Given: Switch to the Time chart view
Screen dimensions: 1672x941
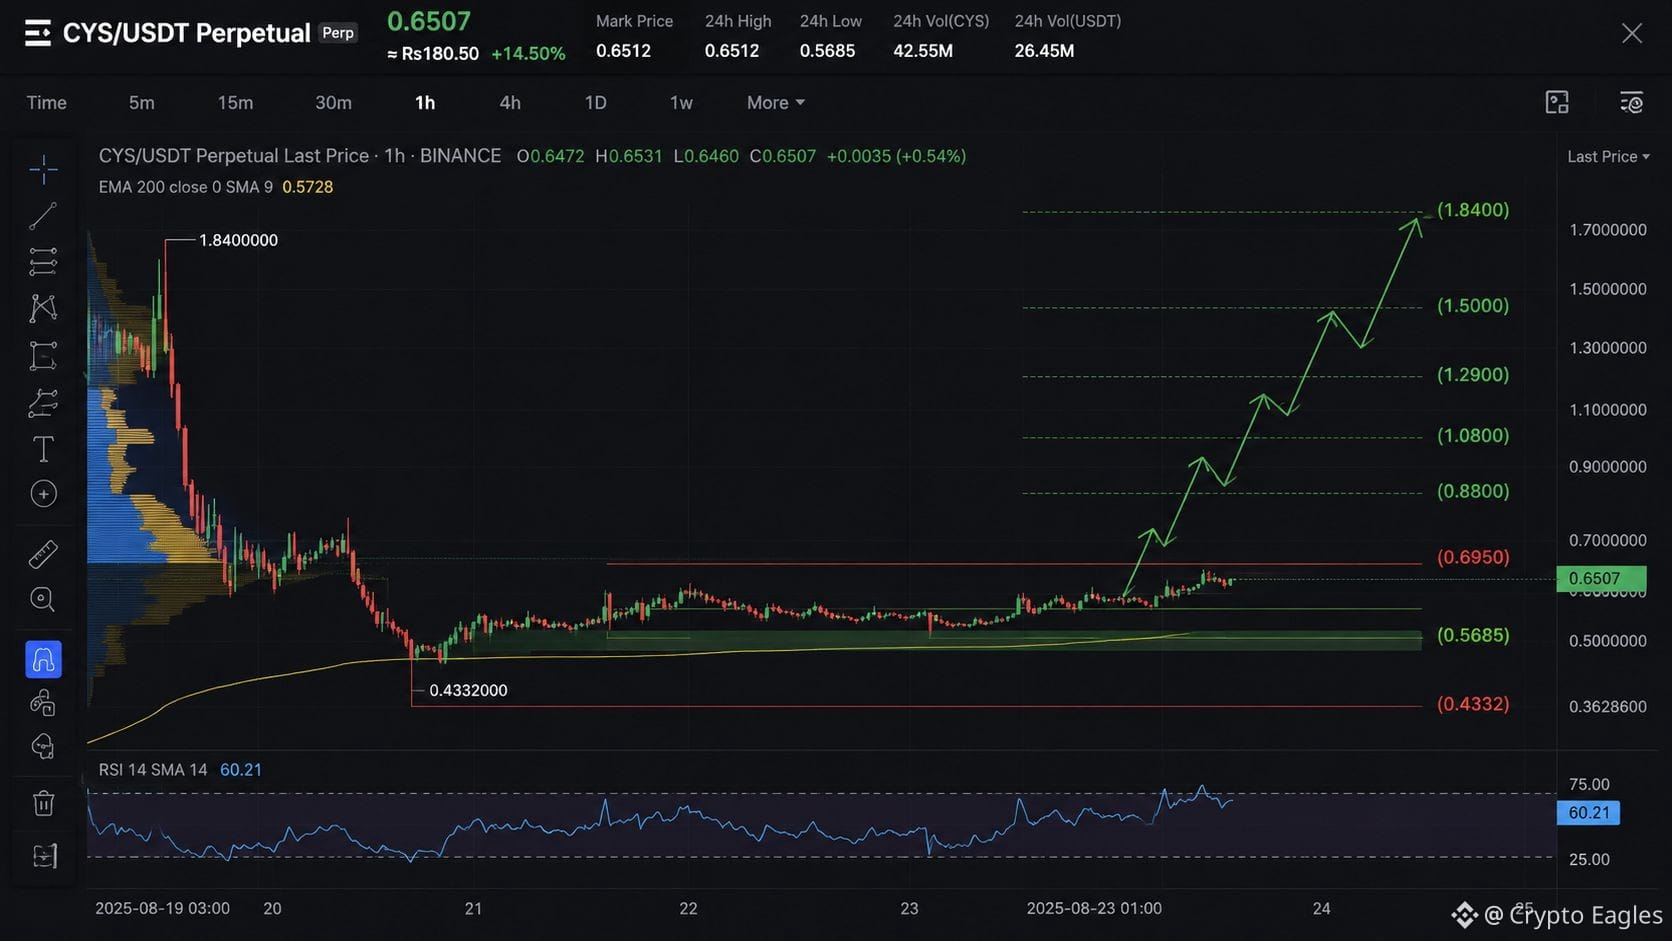Looking at the screenshot, I should tap(47, 103).
